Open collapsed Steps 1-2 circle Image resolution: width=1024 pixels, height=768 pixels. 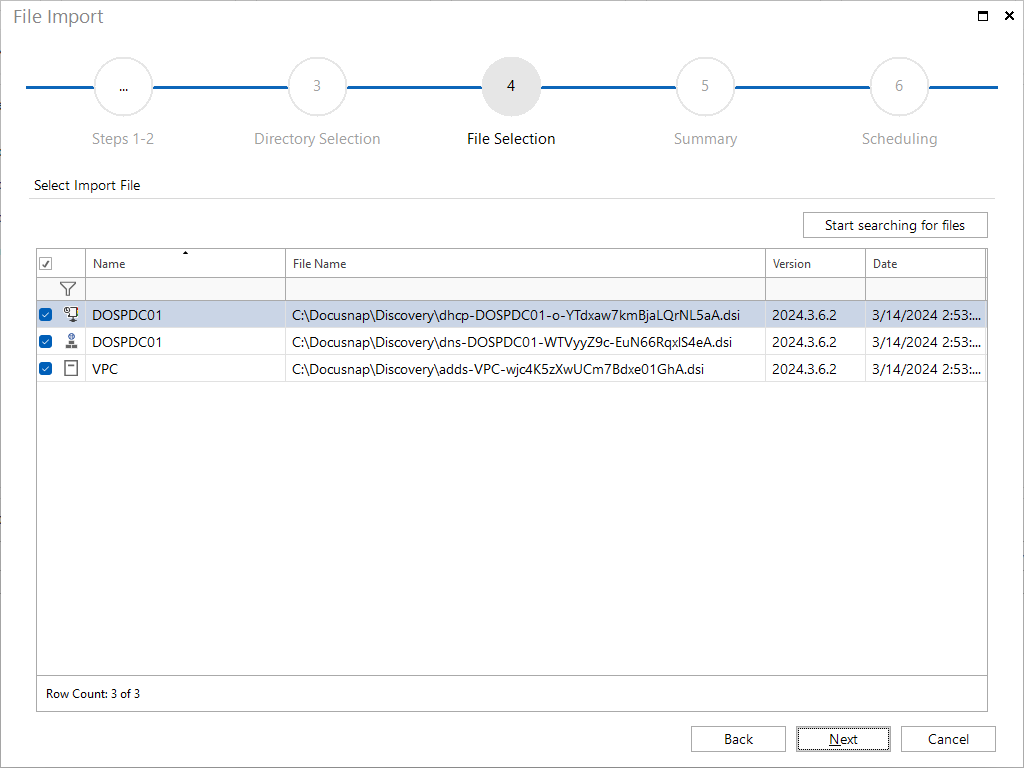pyautogui.click(x=123, y=86)
